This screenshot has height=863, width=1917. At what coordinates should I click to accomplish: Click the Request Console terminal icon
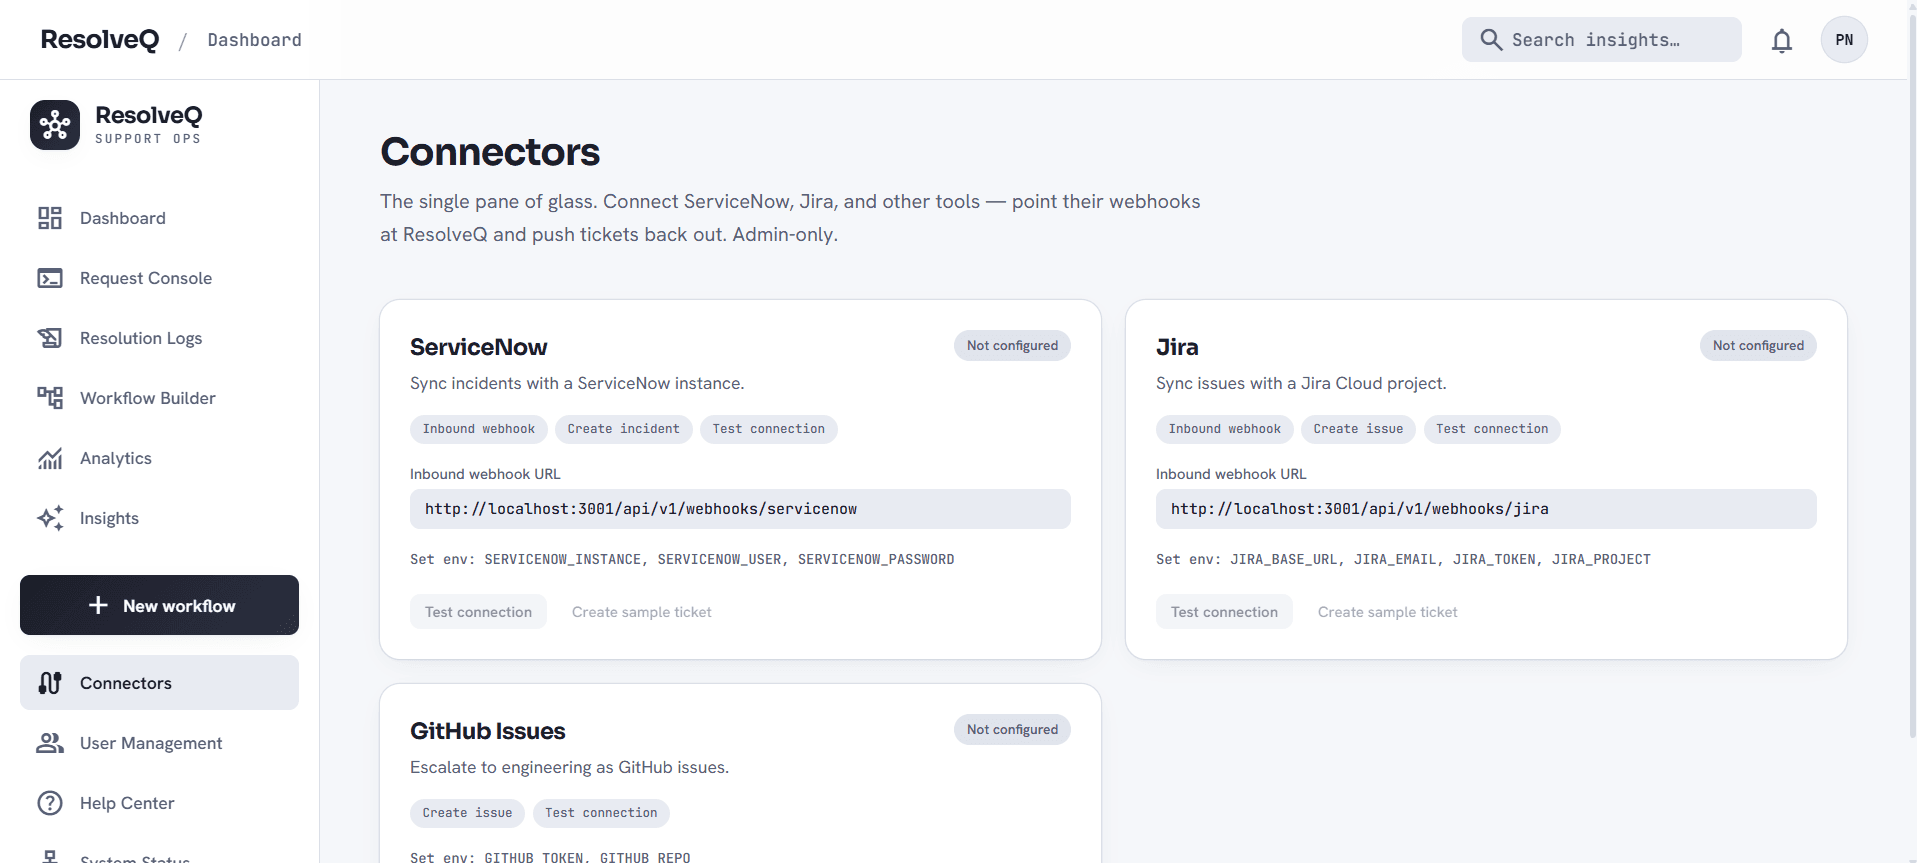(x=50, y=278)
